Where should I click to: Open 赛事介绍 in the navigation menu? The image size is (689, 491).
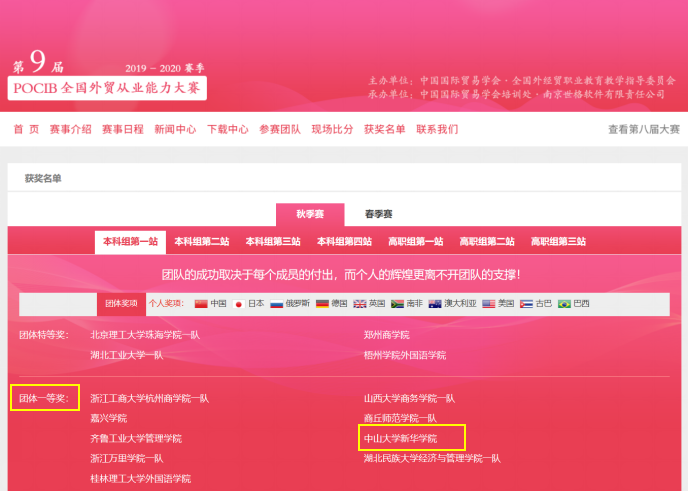(70, 129)
